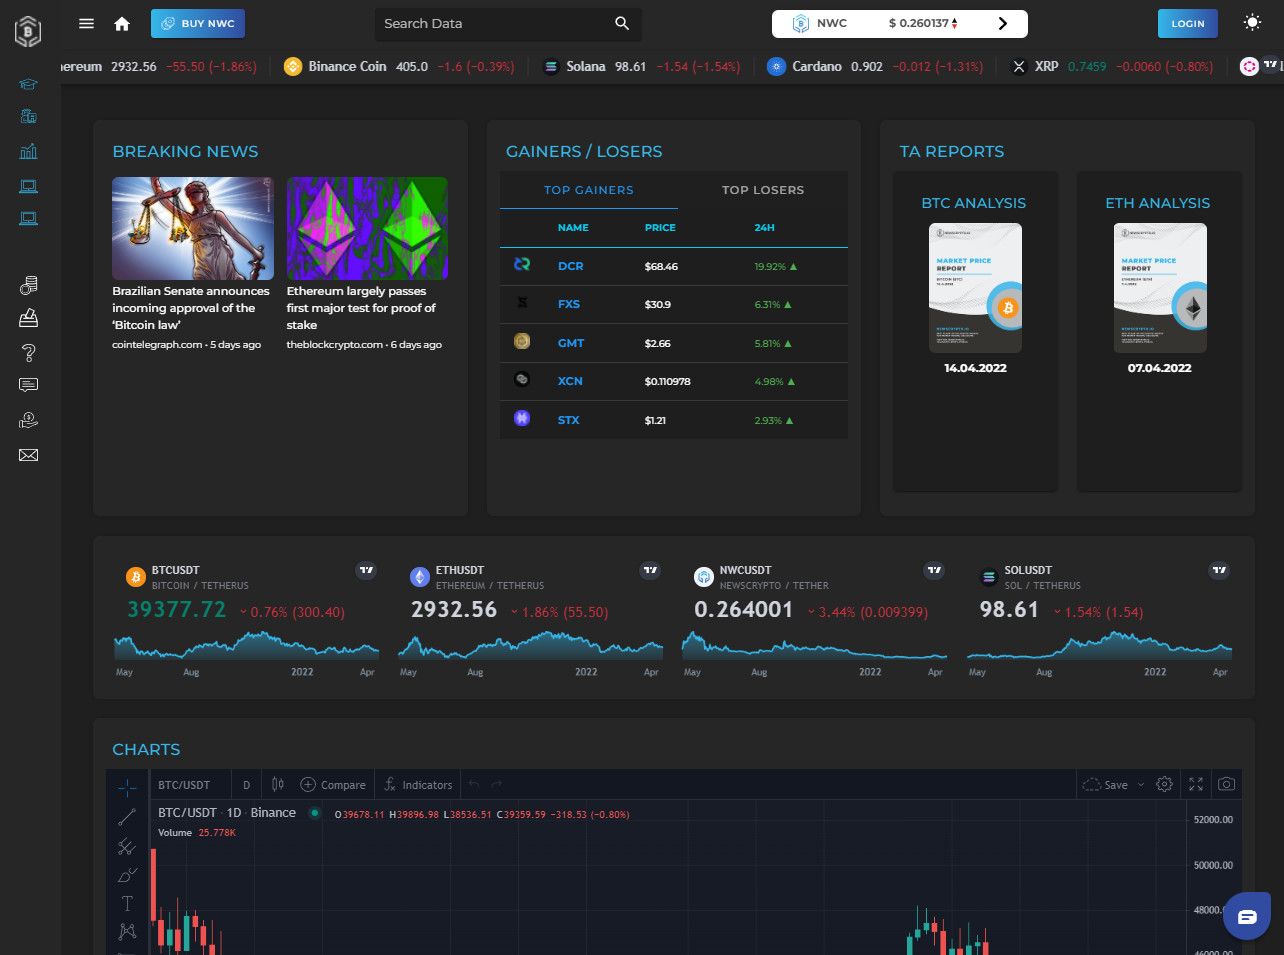Open Ethereum proof of stake headline
Screen dimensions: 1284x955
click(x=361, y=308)
